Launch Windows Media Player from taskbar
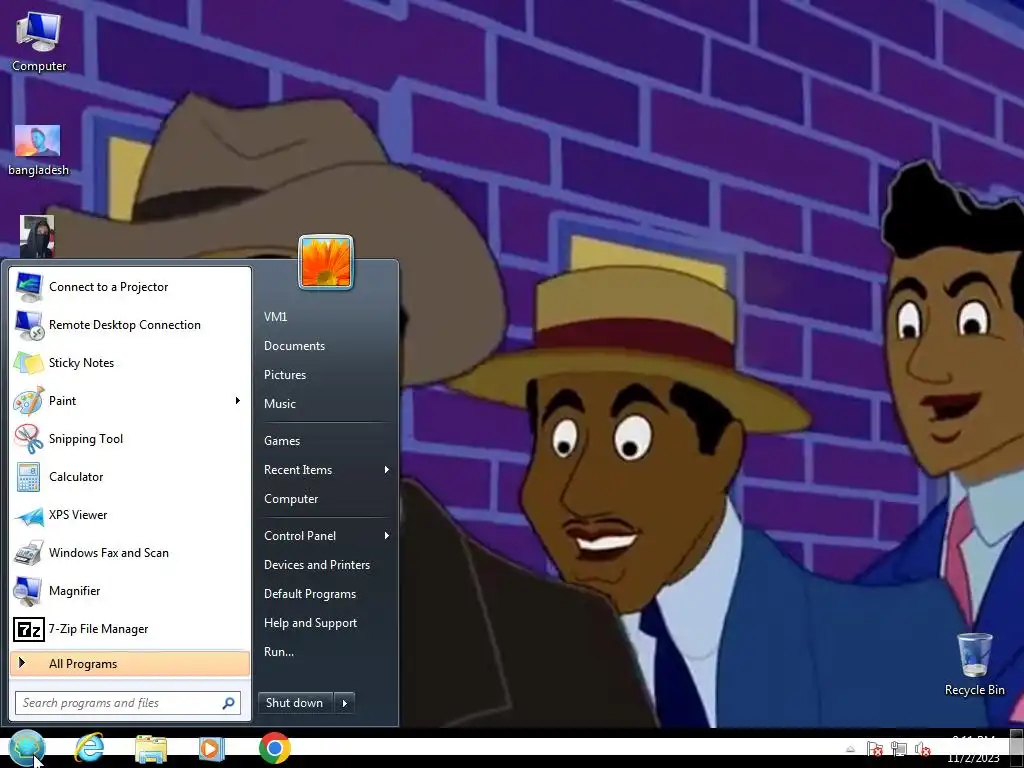The width and height of the screenshot is (1024, 768). [211, 748]
